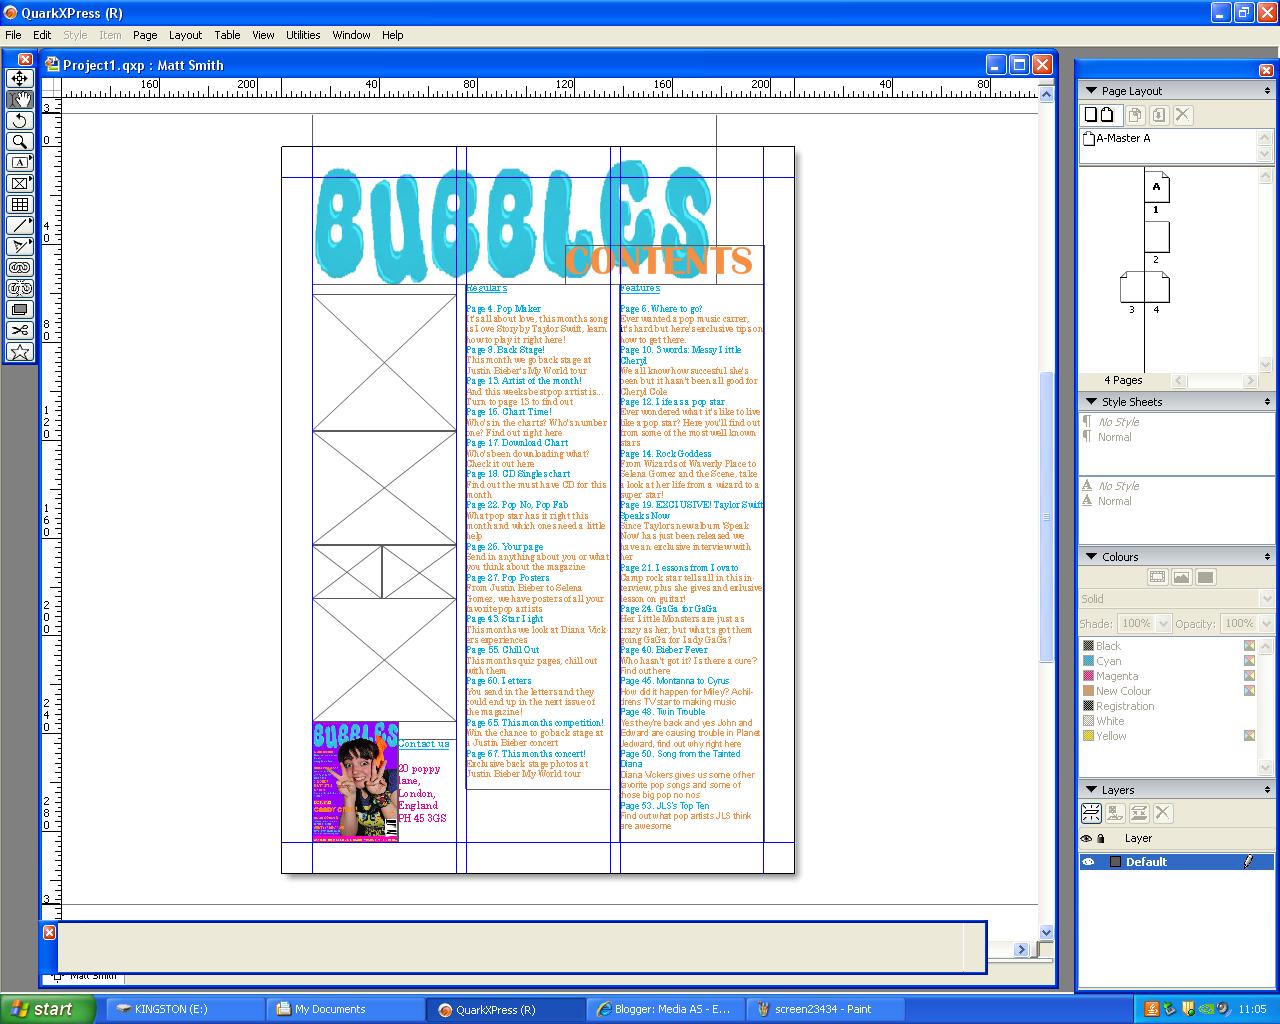
Task: Open the File menu
Action: pyautogui.click(x=13, y=35)
